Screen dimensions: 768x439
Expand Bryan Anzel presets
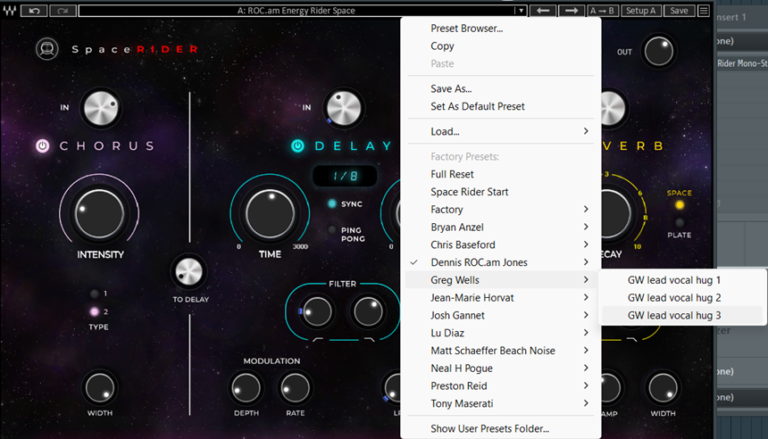(501, 227)
